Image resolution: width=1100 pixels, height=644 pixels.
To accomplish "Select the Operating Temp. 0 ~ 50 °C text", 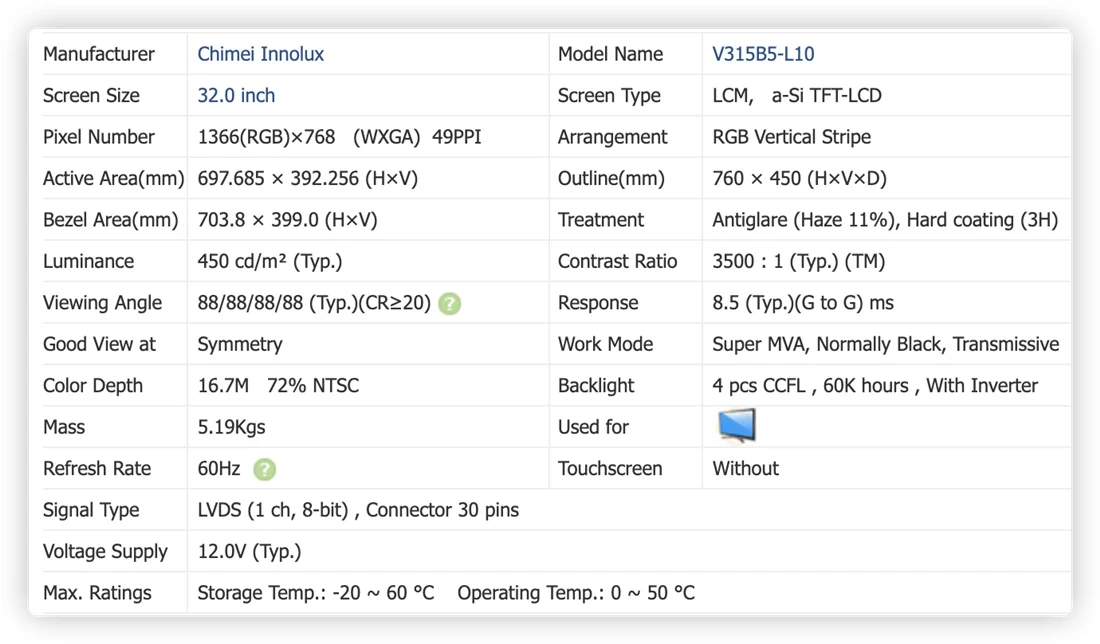I will click(576, 593).
